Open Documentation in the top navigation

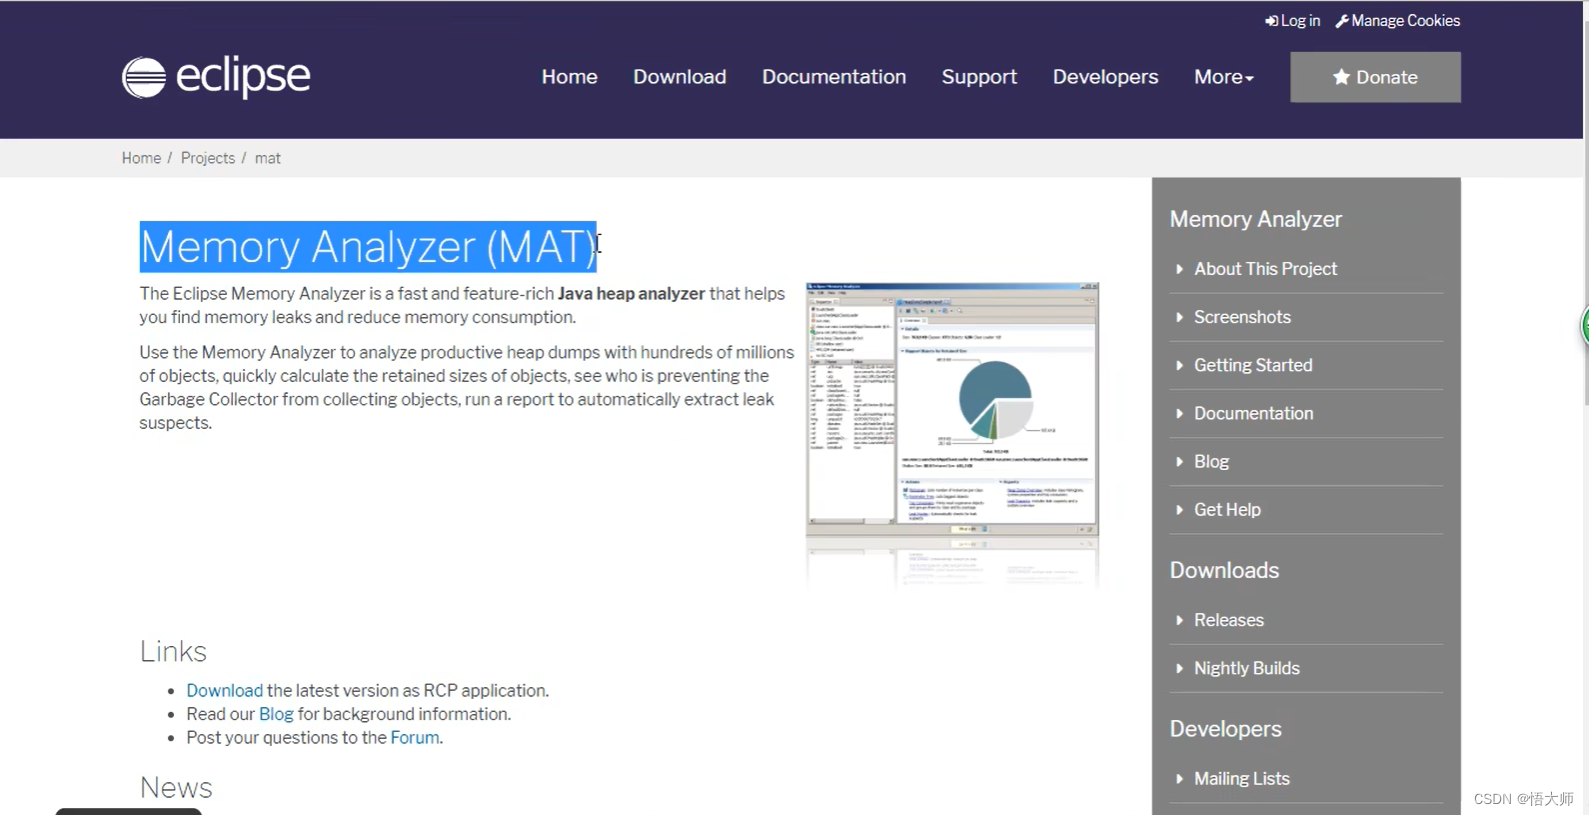click(x=834, y=77)
